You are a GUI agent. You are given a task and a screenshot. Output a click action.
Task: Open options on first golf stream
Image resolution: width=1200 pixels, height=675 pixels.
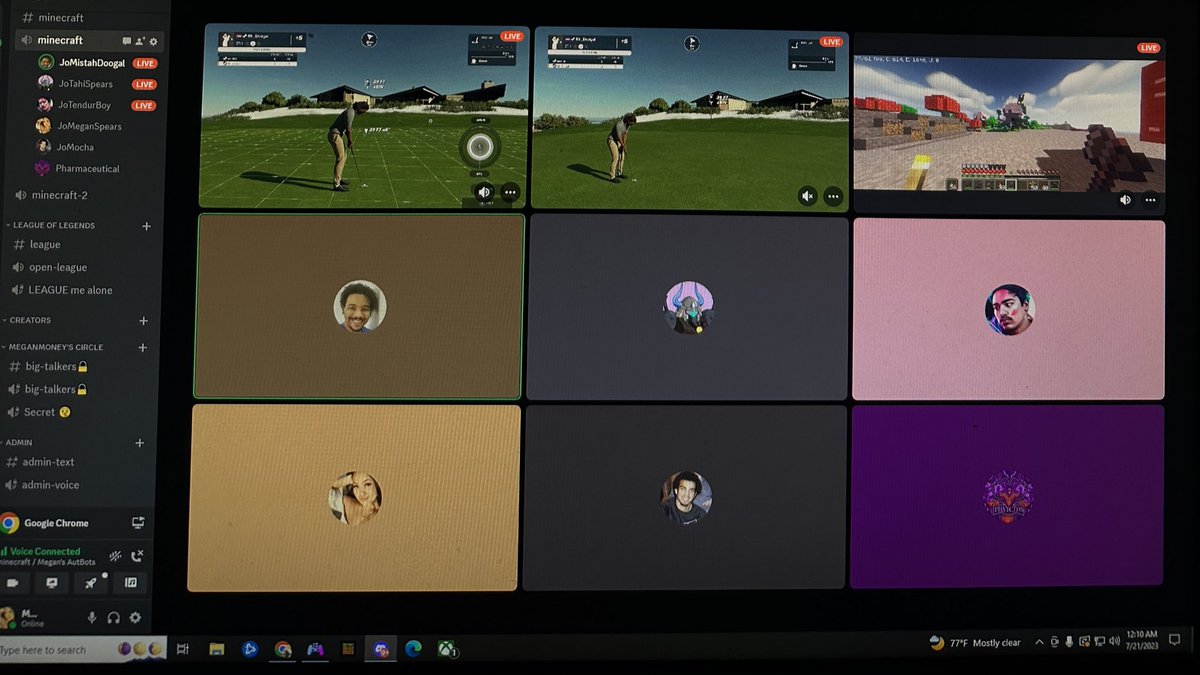510,192
